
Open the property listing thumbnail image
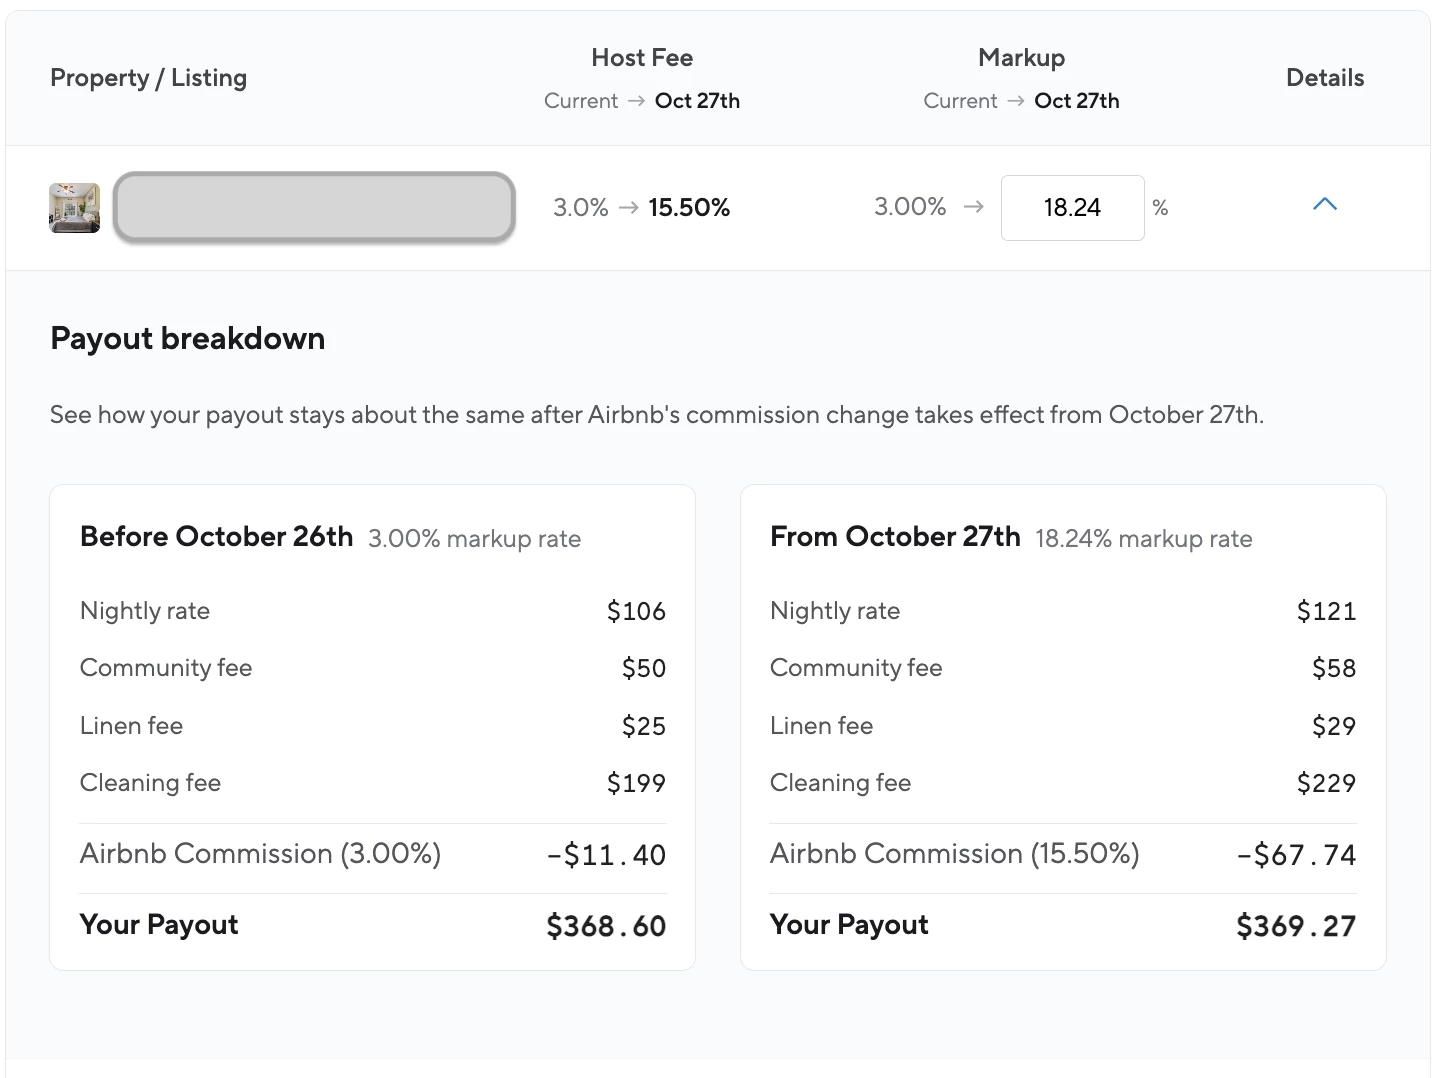point(75,208)
